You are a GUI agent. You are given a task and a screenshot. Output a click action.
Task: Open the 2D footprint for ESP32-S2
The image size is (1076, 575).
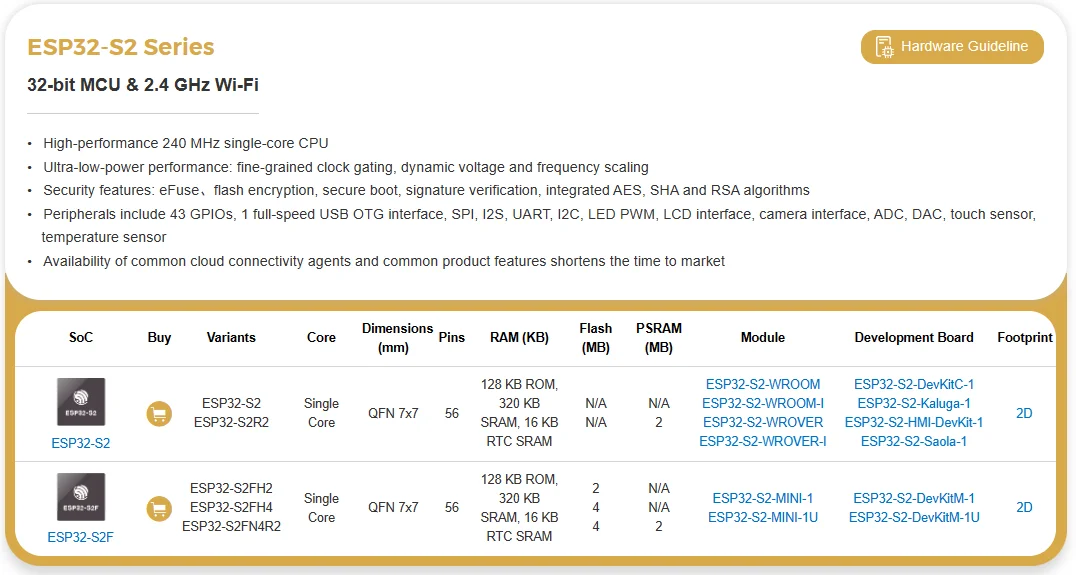click(1024, 413)
